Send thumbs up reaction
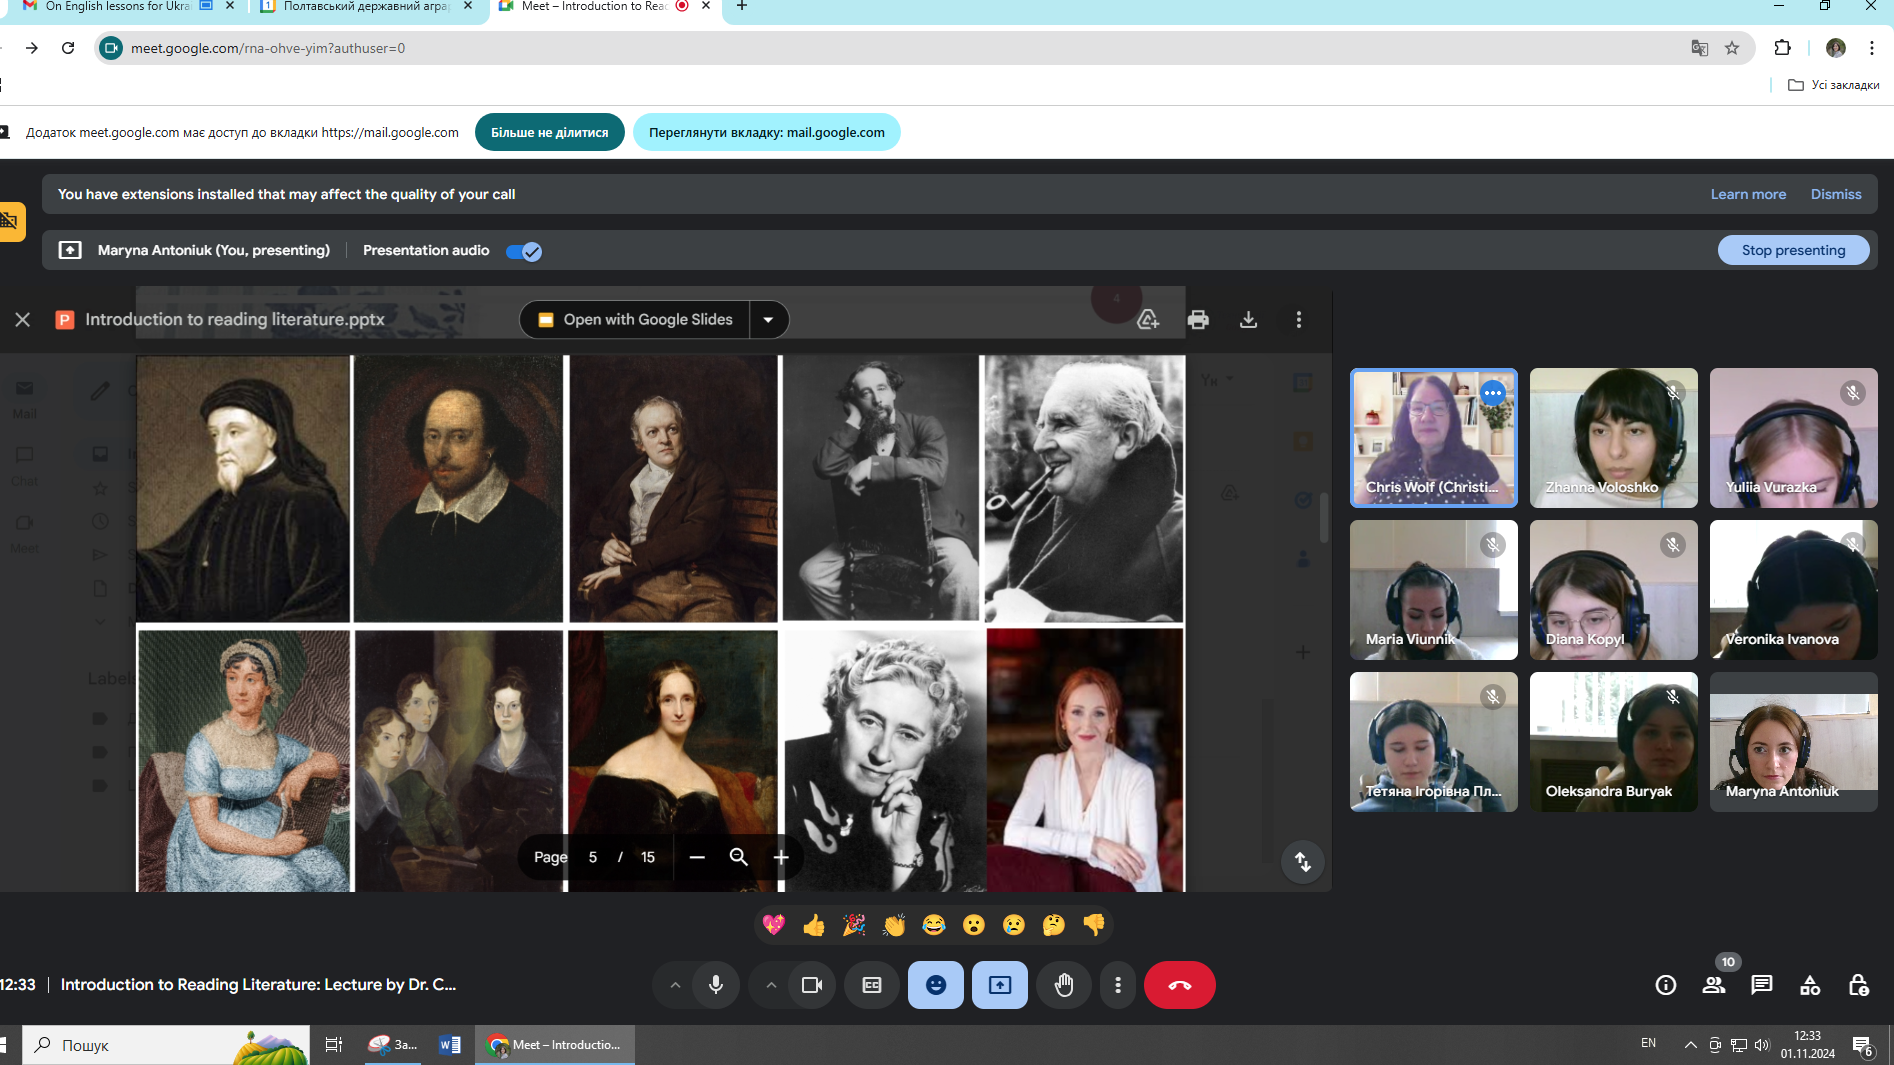This screenshot has width=1894, height=1065. pyautogui.click(x=814, y=925)
